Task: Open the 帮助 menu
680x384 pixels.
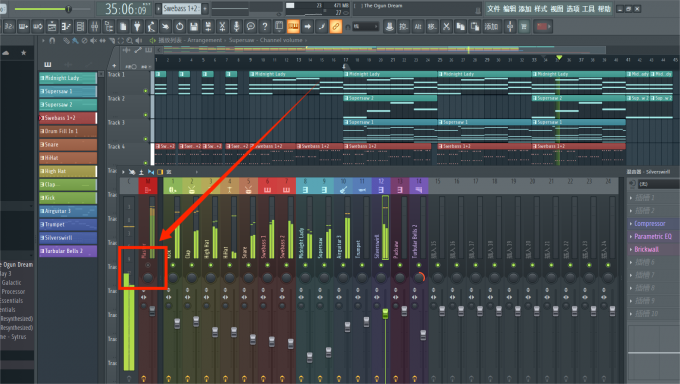Action: [x=604, y=9]
